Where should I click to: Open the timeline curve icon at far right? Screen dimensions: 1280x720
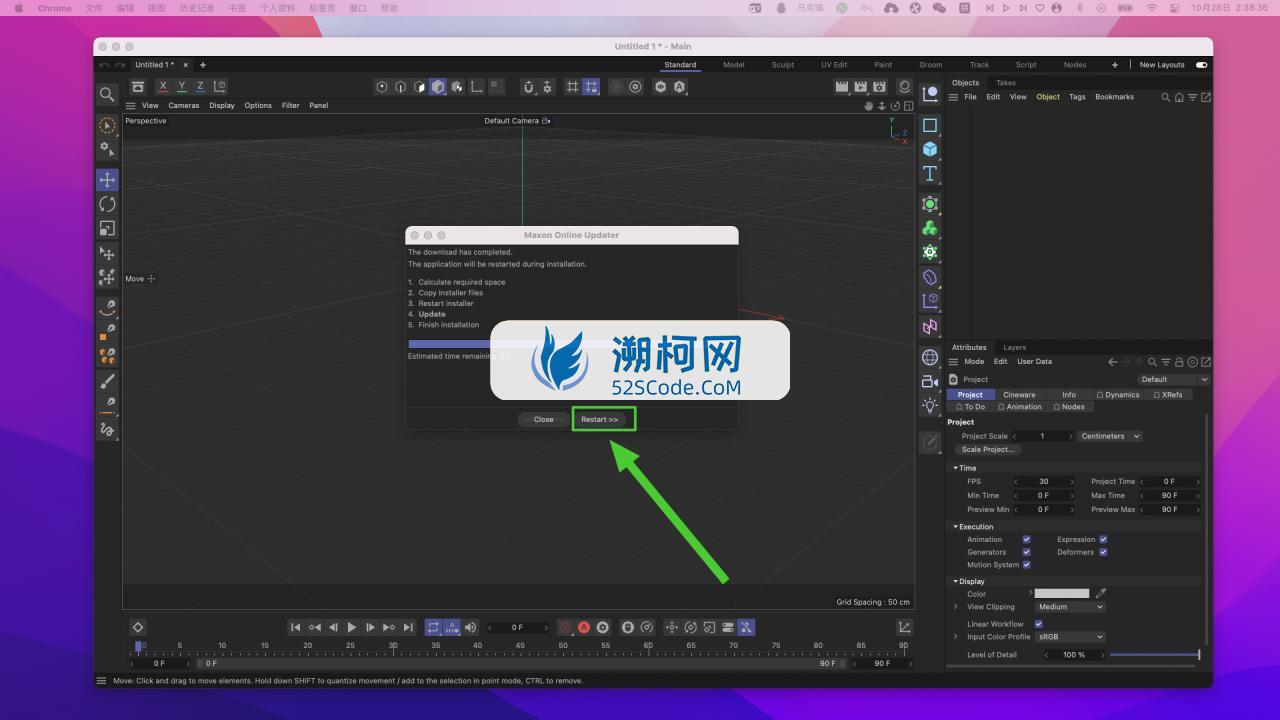(905, 627)
